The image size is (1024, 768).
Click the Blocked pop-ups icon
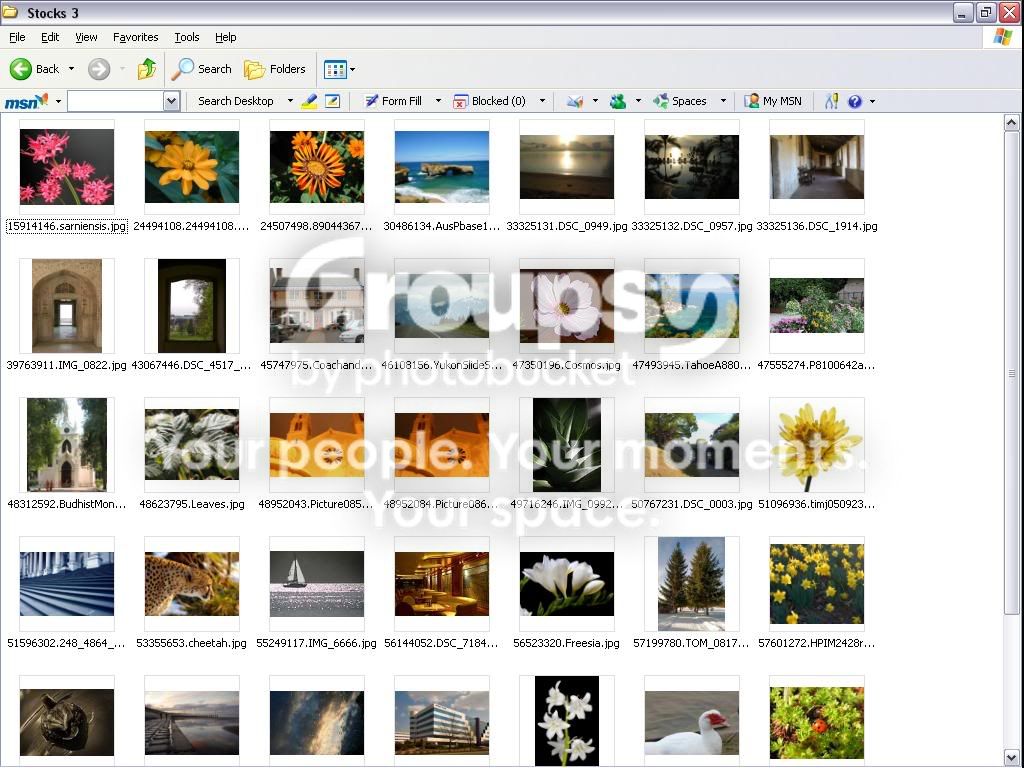point(460,101)
